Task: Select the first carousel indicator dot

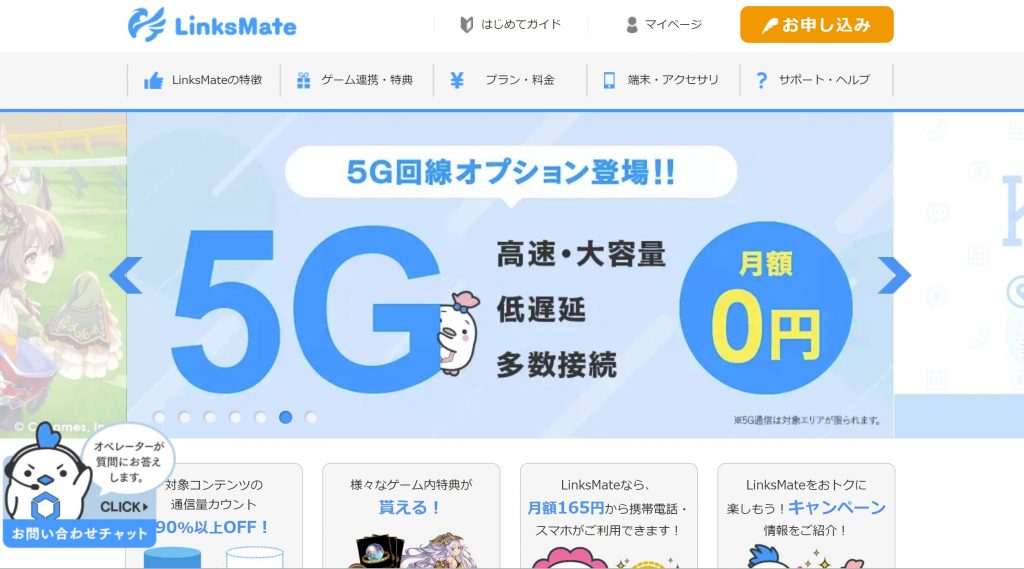Action: [x=159, y=417]
